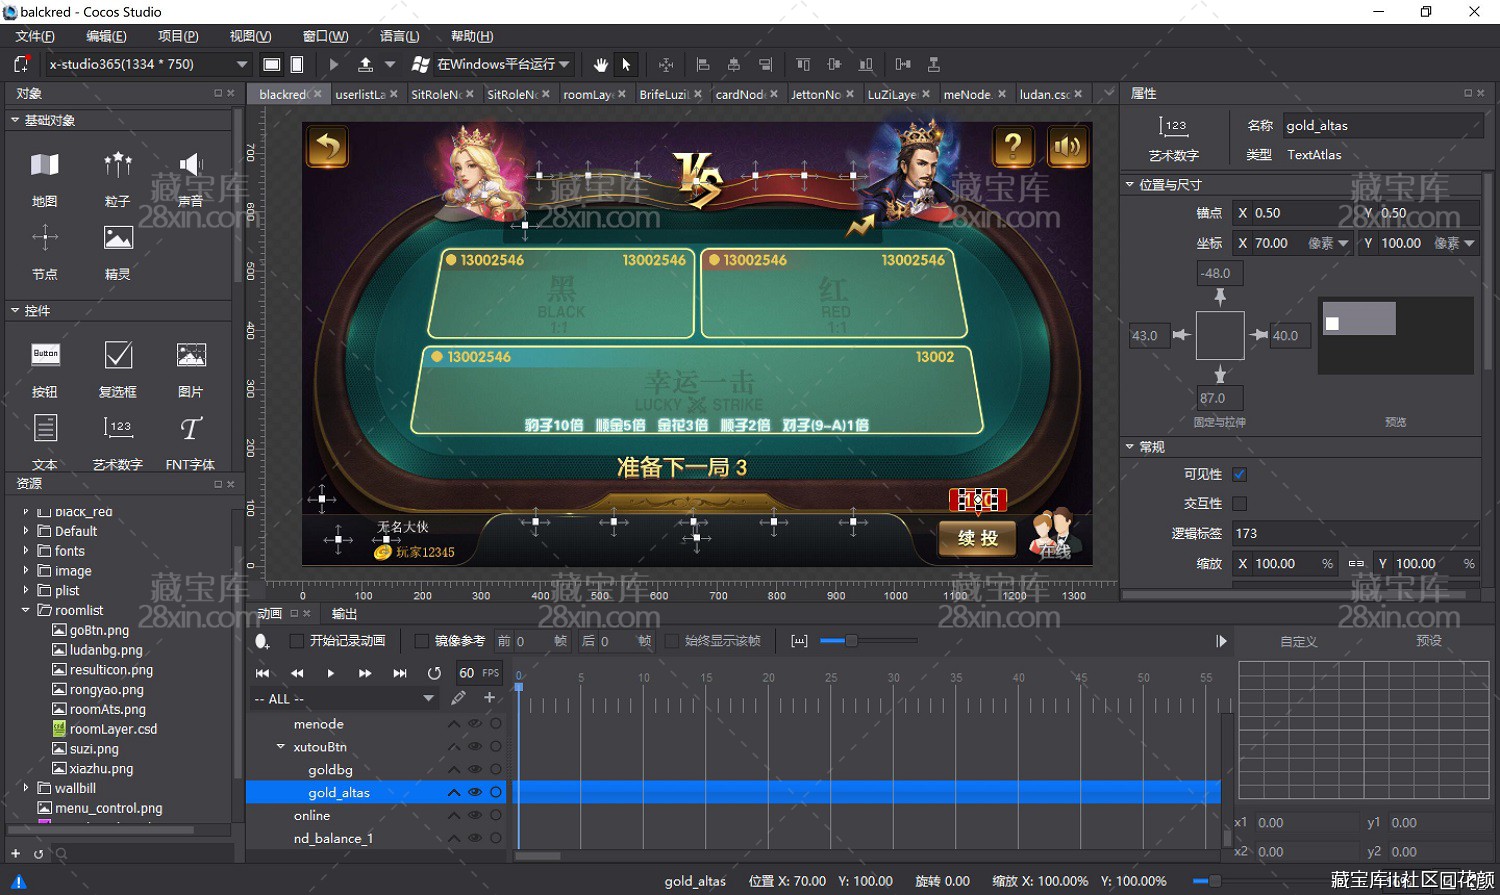Toggle visibility eye of goldbg layer
Screen dimensions: 1500x895
pyautogui.click(x=475, y=770)
